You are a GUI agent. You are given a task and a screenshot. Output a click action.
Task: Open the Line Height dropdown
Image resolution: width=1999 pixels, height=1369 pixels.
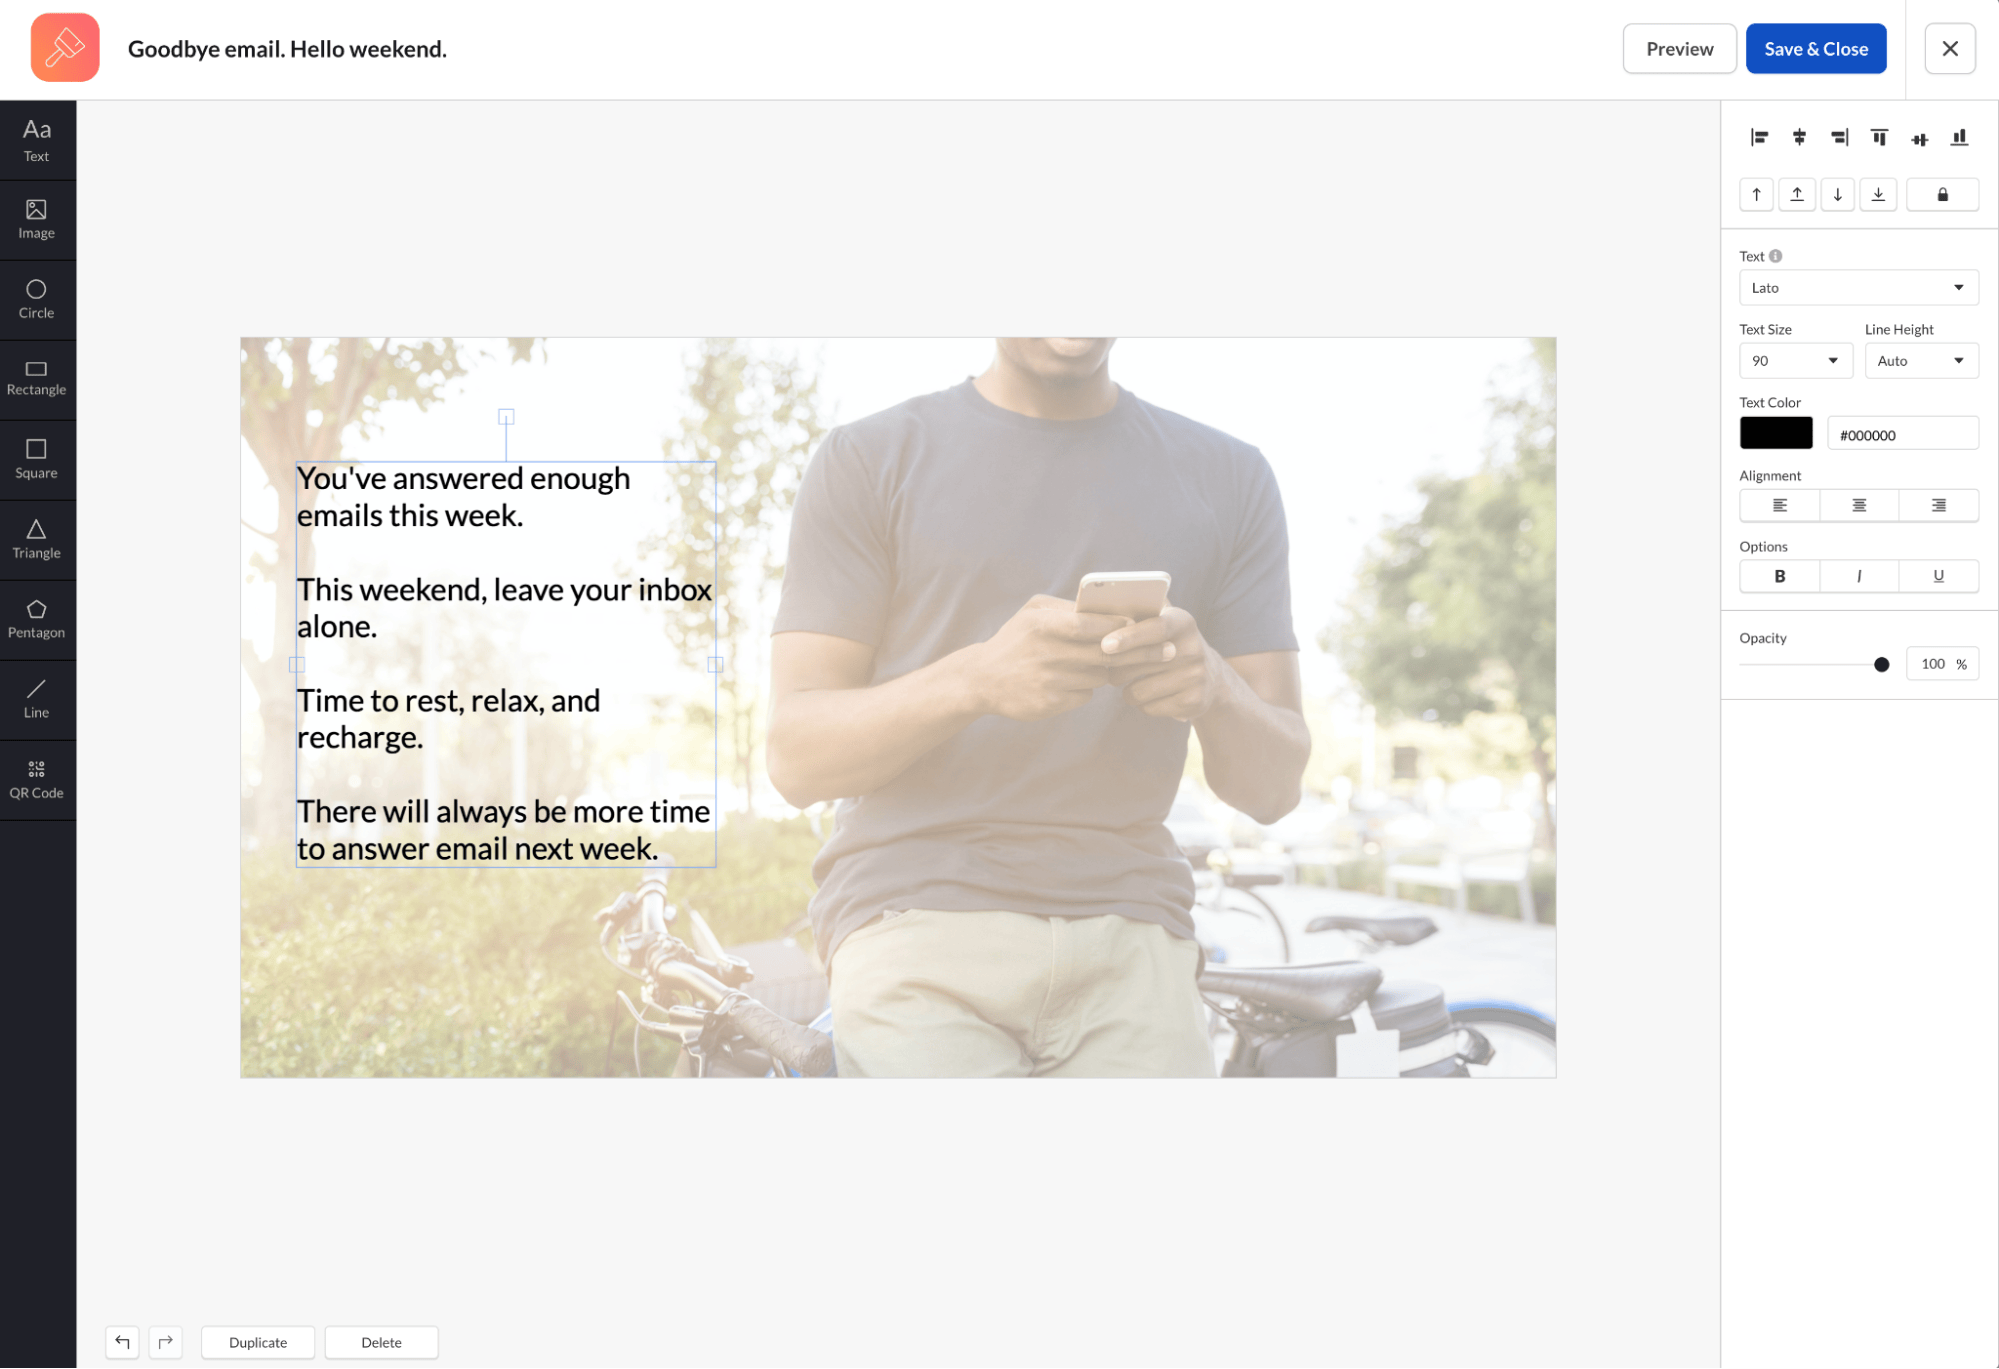coord(1921,360)
